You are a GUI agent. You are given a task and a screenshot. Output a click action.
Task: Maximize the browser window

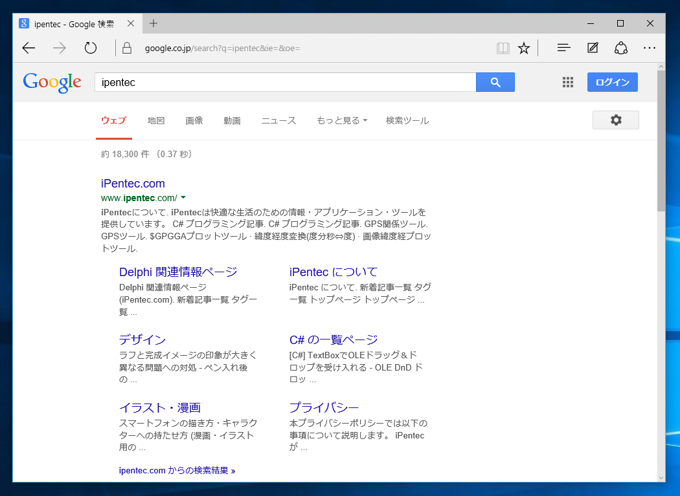point(620,23)
